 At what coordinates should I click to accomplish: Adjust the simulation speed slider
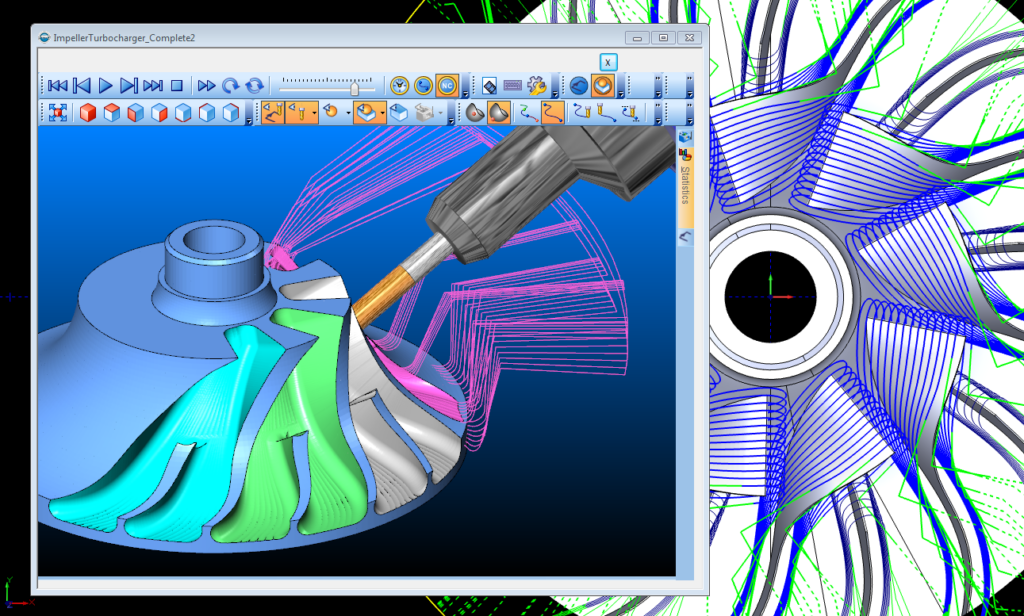353,87
